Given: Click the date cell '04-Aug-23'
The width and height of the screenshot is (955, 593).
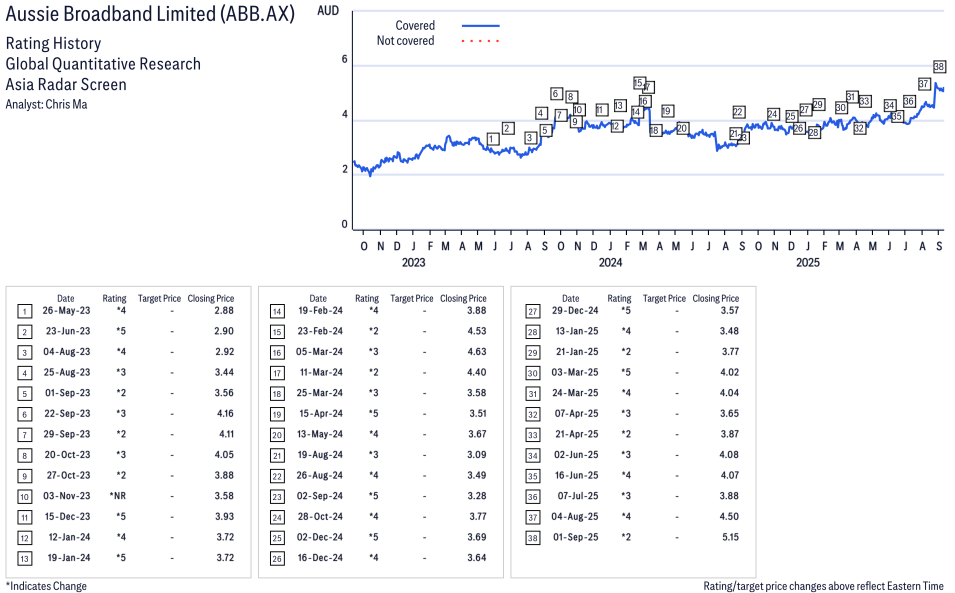Looking at the screenshot, I should pyautogui.click(x=66, y=352).
